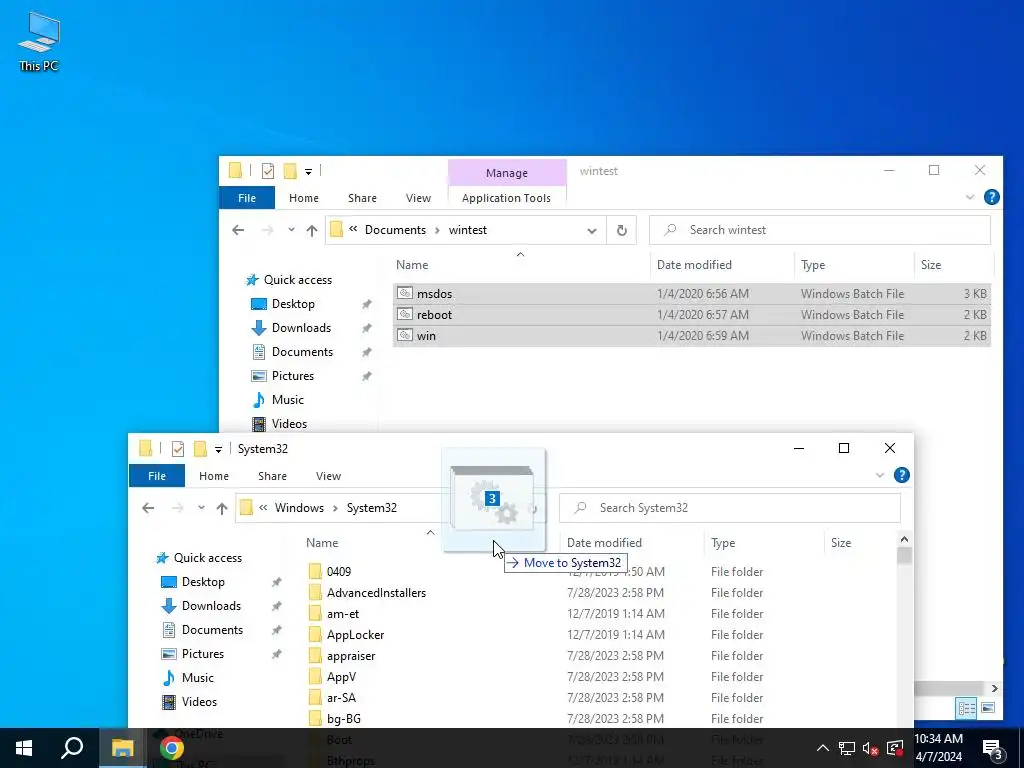Open Application Tools tab
The height and width of the screenshot is (768, 1024).
coord(506,198)
